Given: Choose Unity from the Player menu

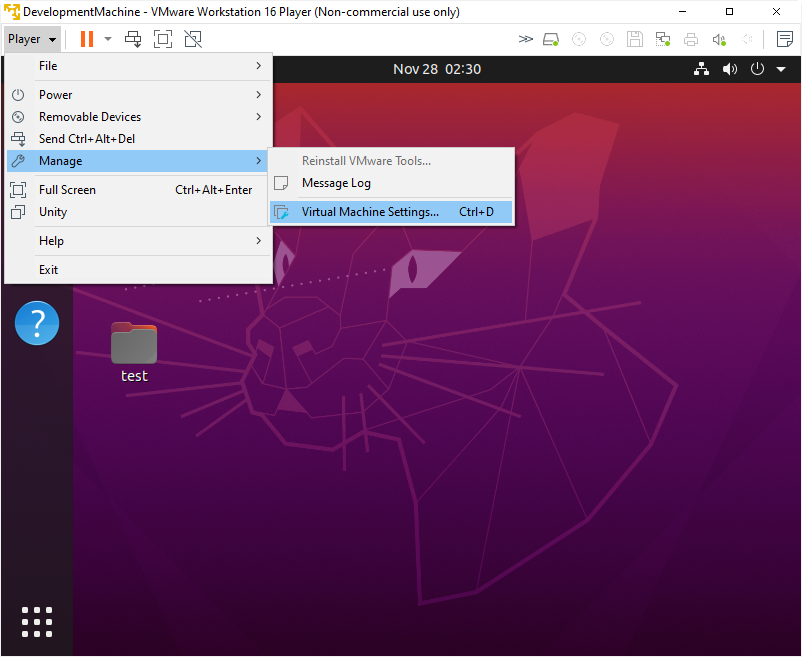Looking at the screenshot, I should point(138,212).
